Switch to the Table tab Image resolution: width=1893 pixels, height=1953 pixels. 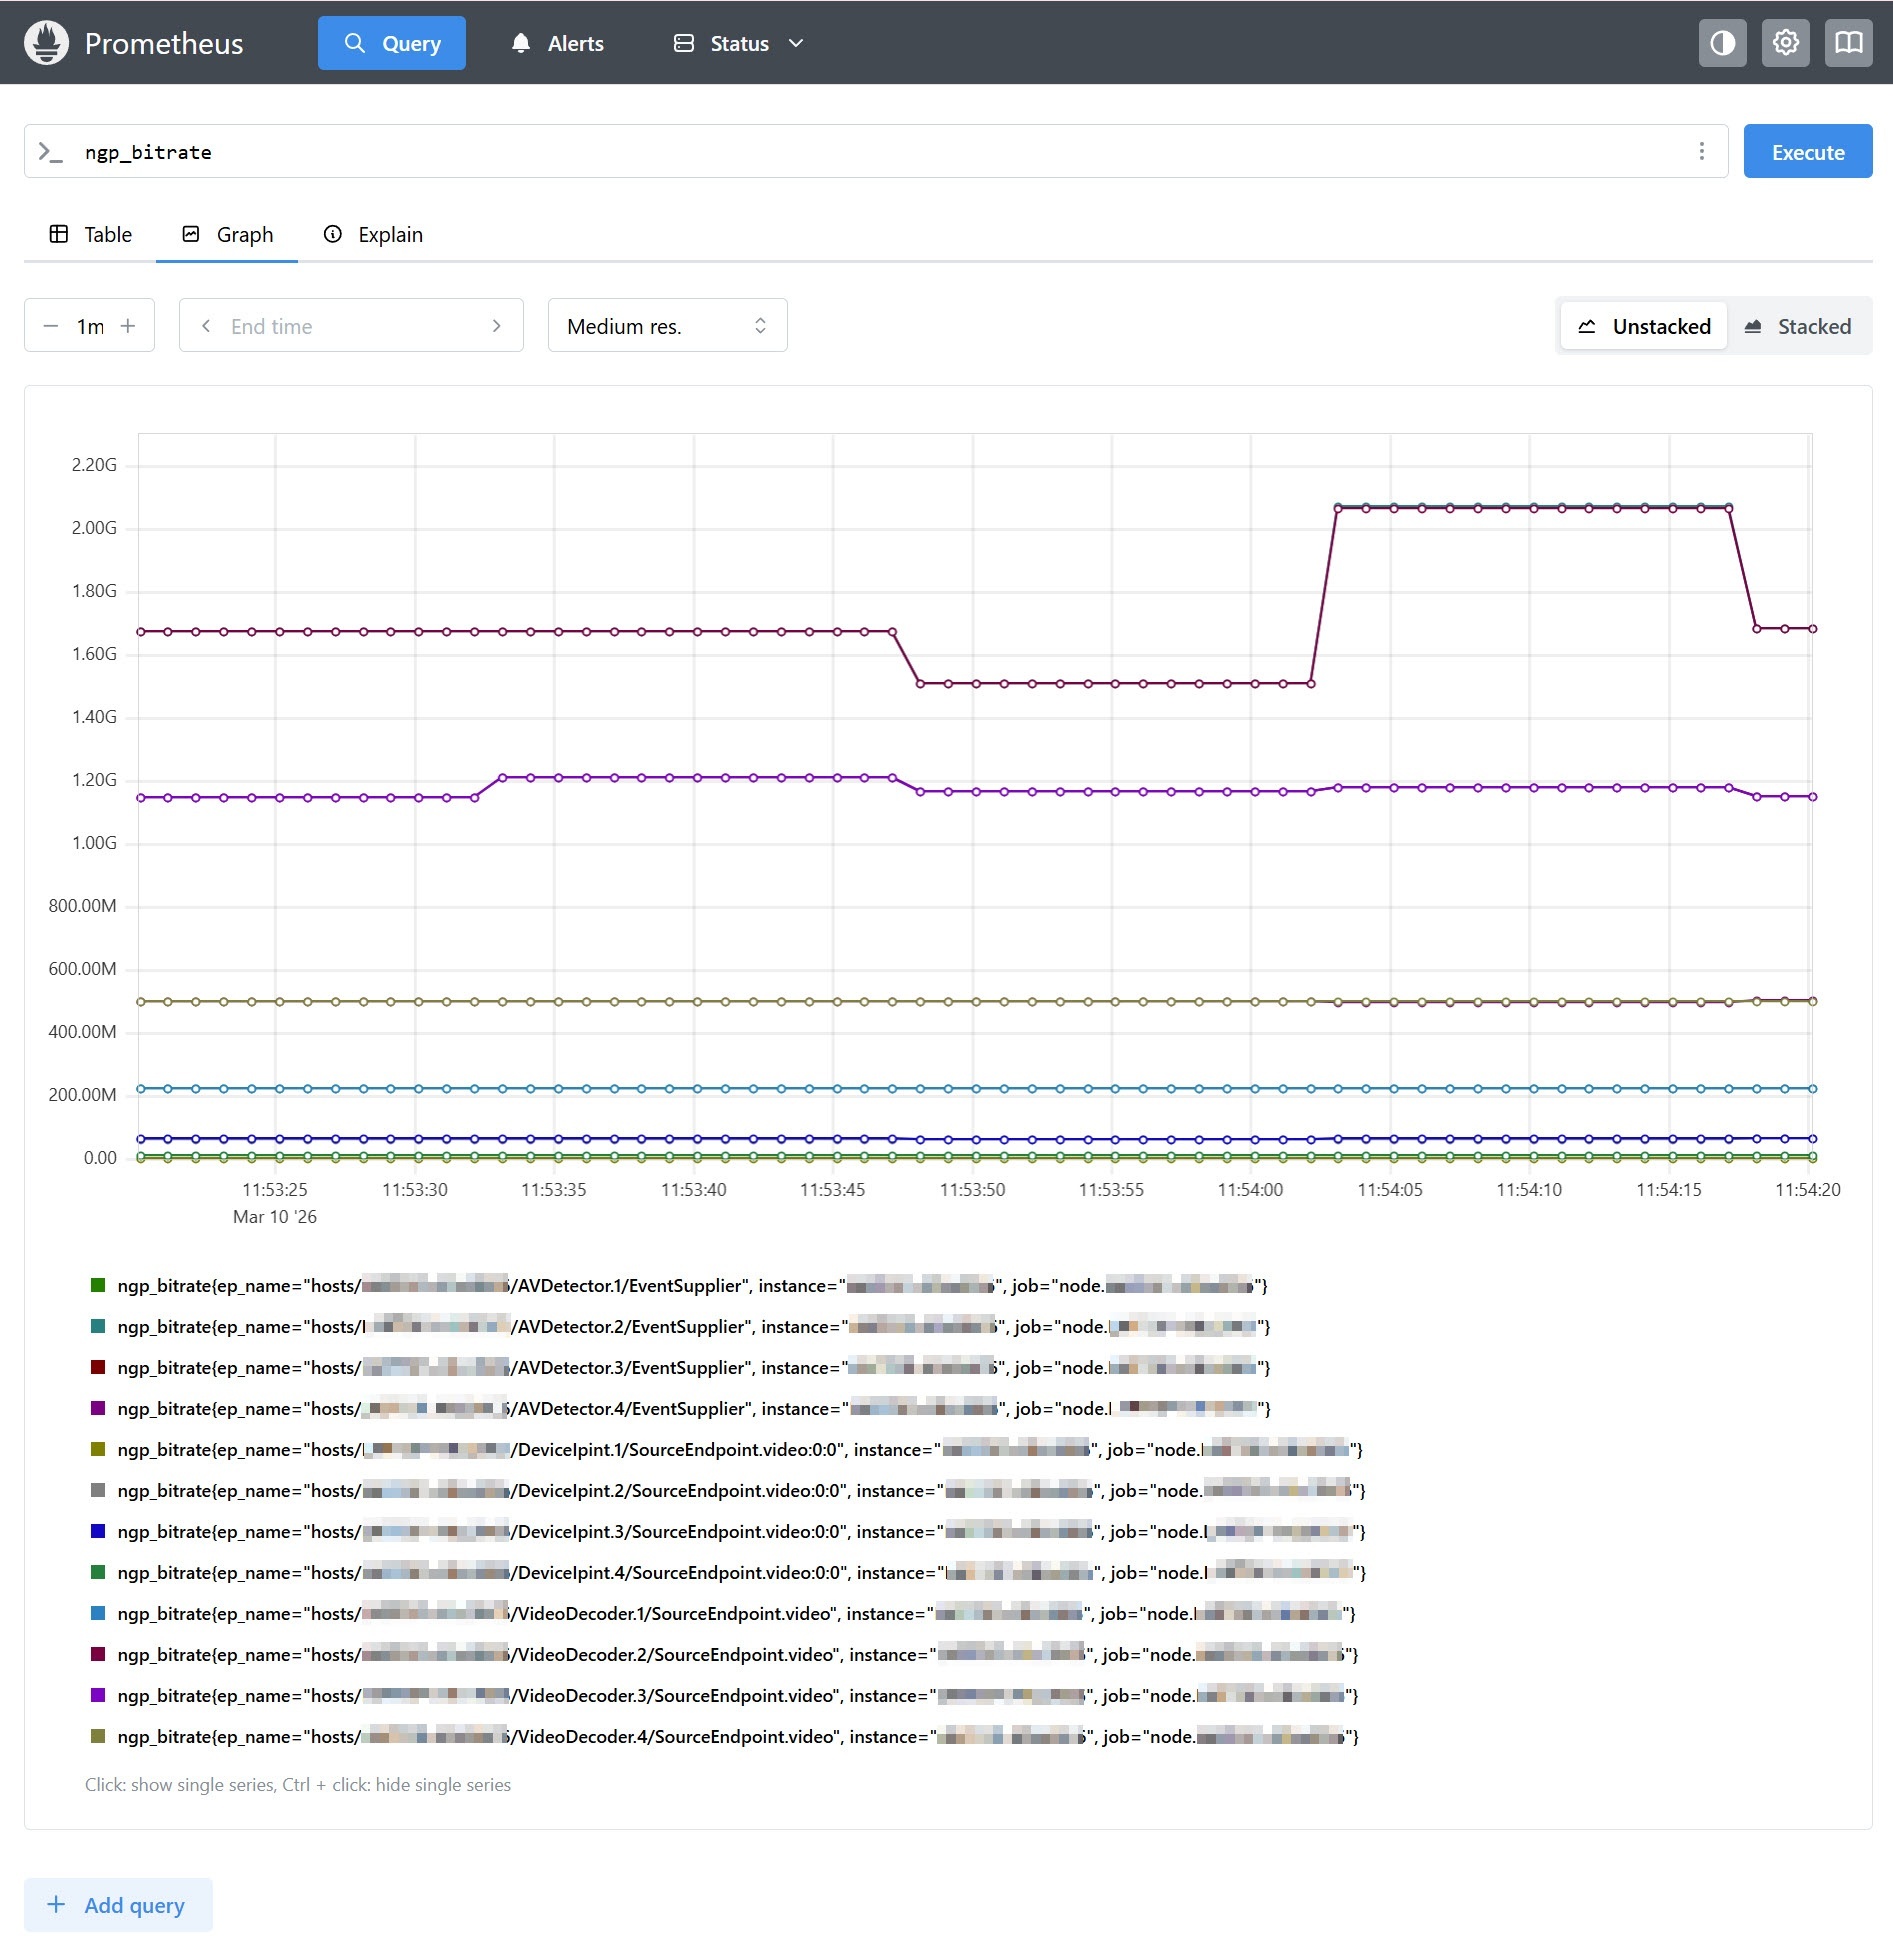(x=91, y=234)
